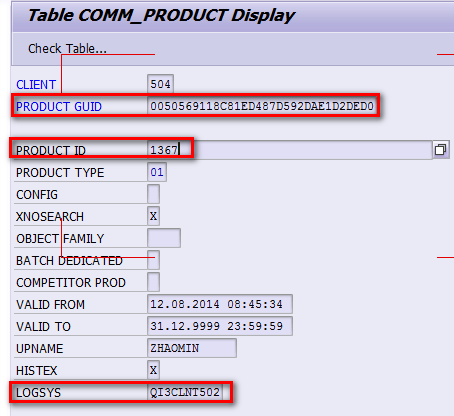Image resolution: width=454 pixels, height=416 pixels.
Task: Click the BATCH DEDICATED label
Action: (69, 261)
